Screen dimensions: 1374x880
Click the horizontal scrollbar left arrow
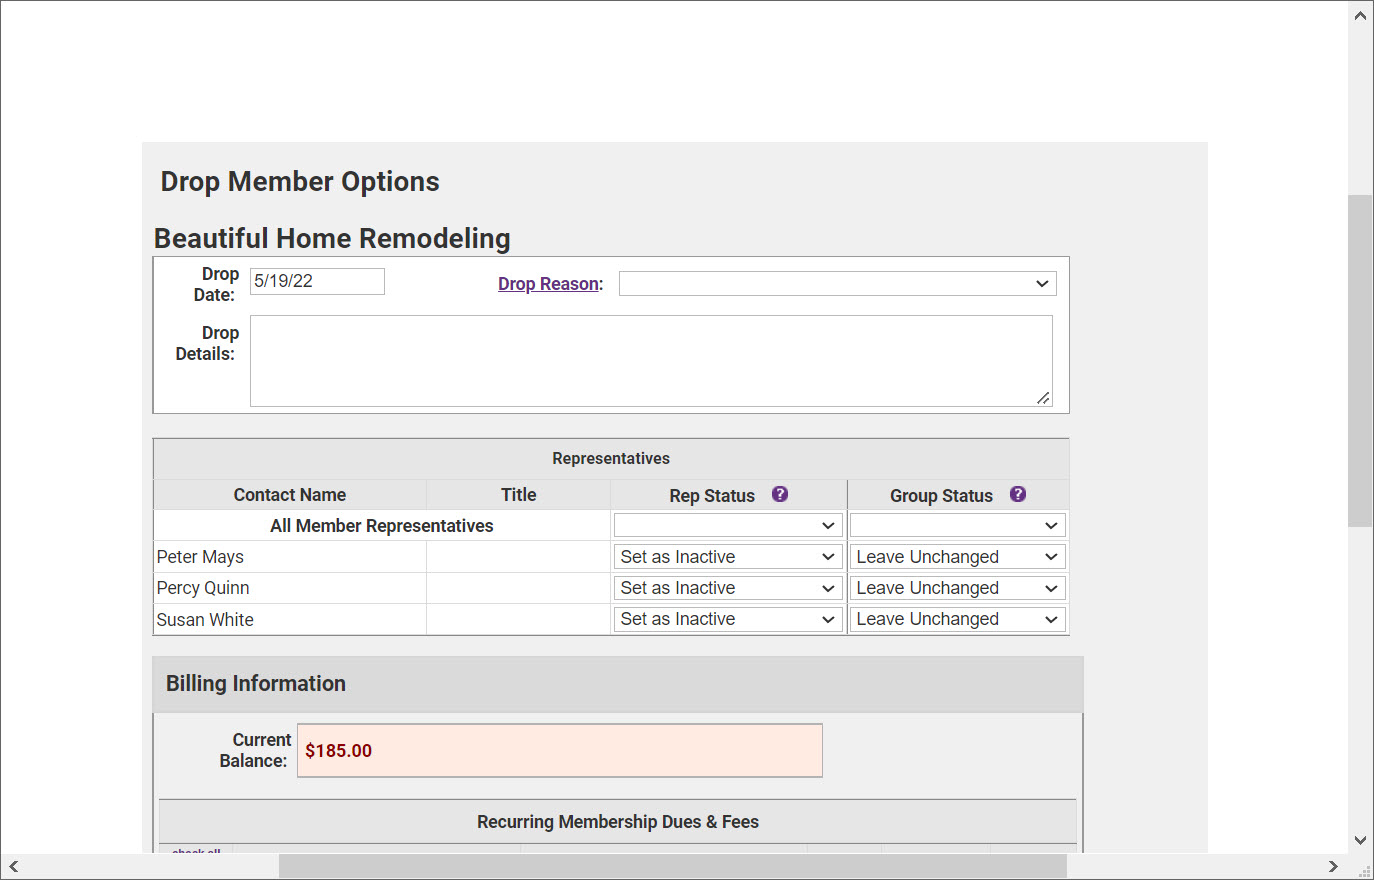[x=14, y=866]
